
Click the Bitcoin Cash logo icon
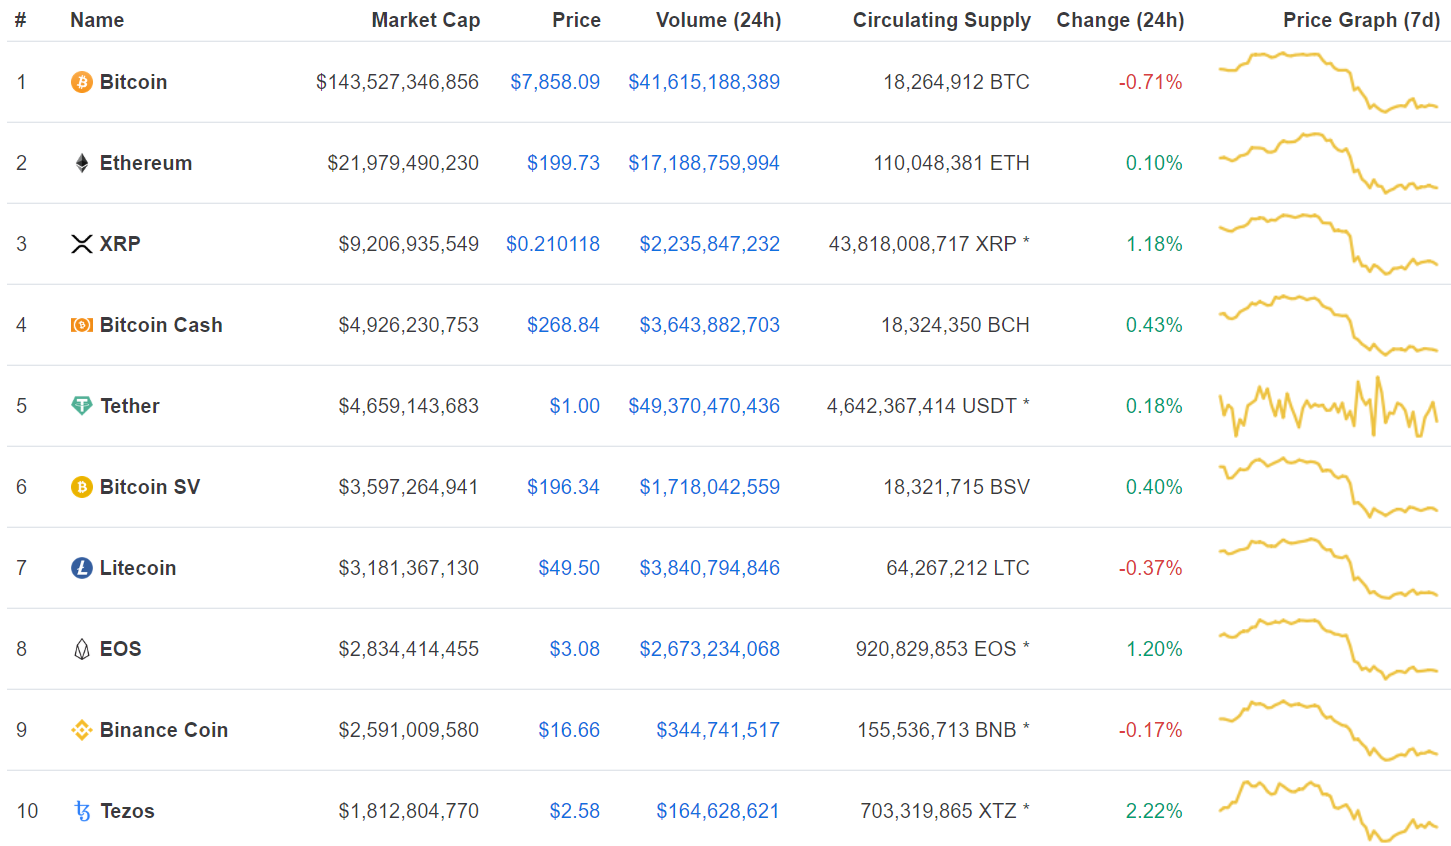(82, 325)
